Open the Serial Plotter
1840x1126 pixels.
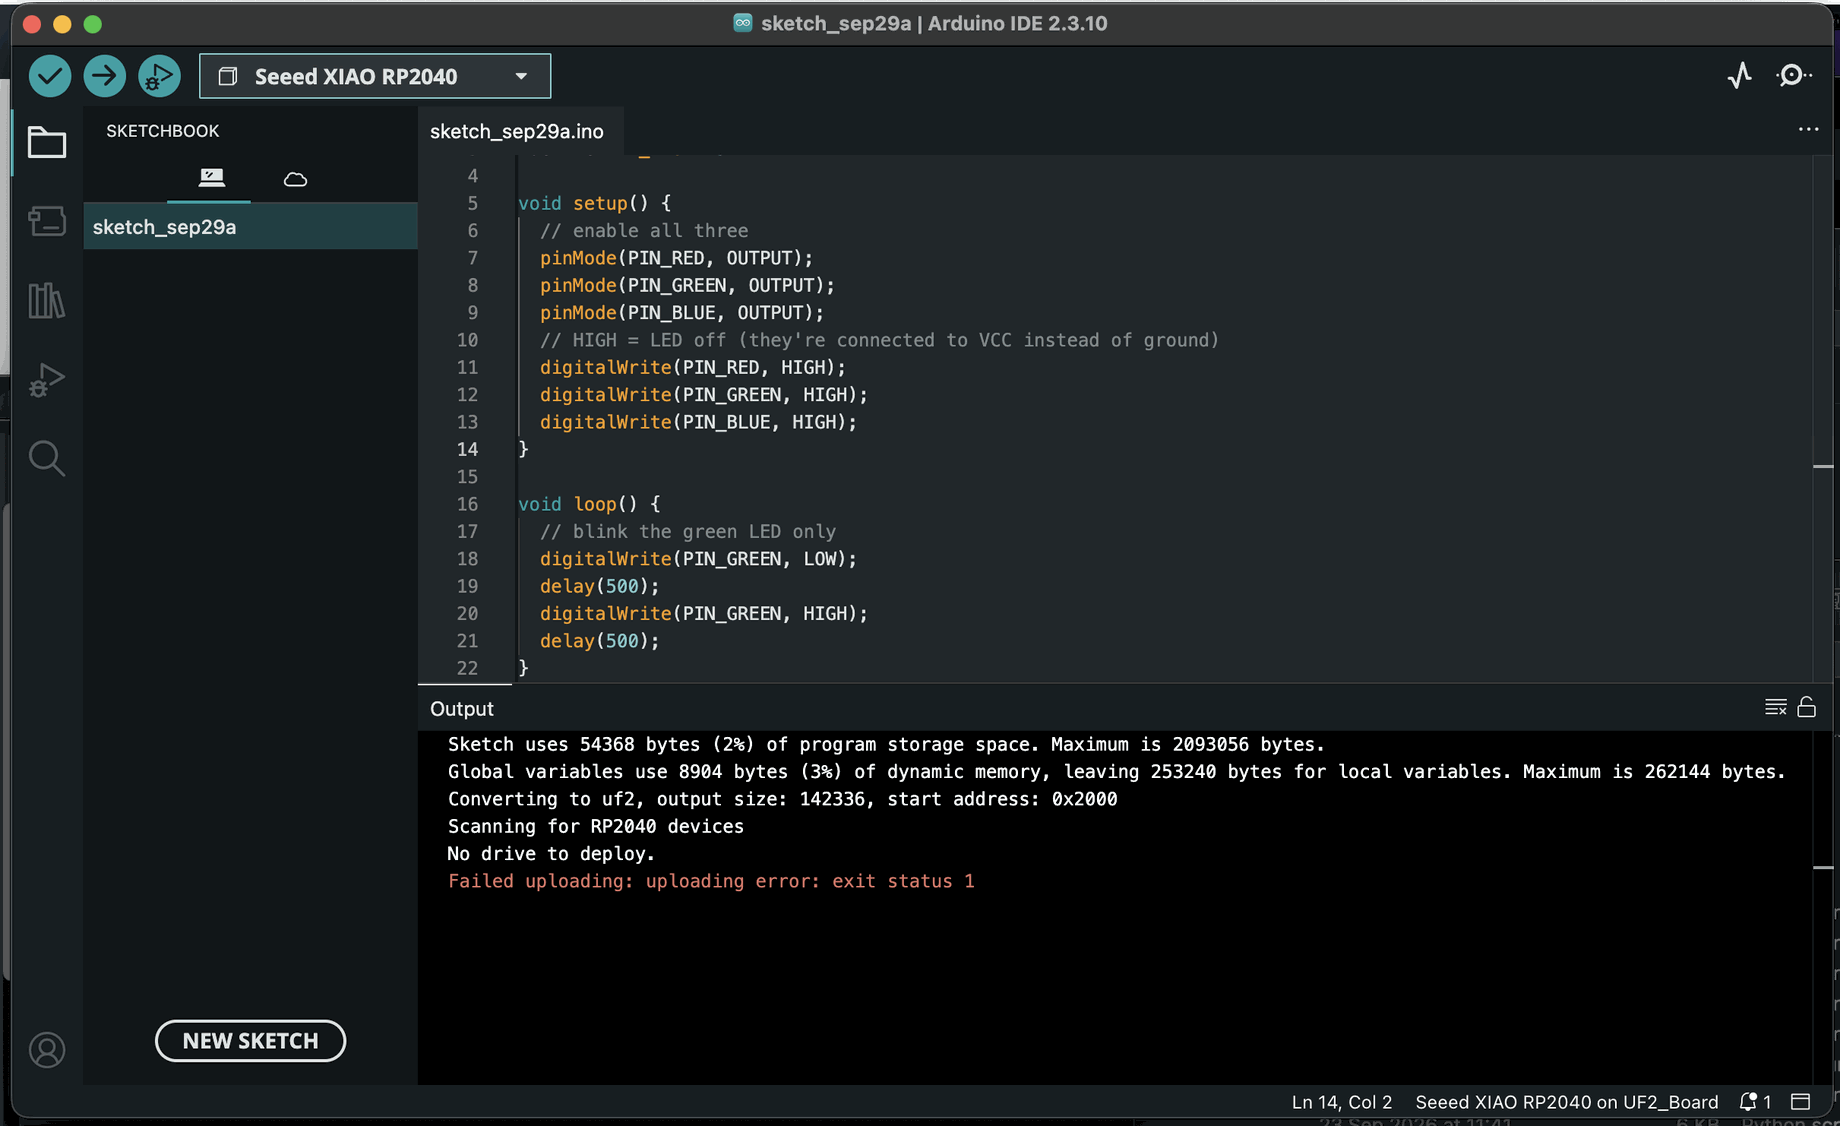click(x=1740, y=76)
